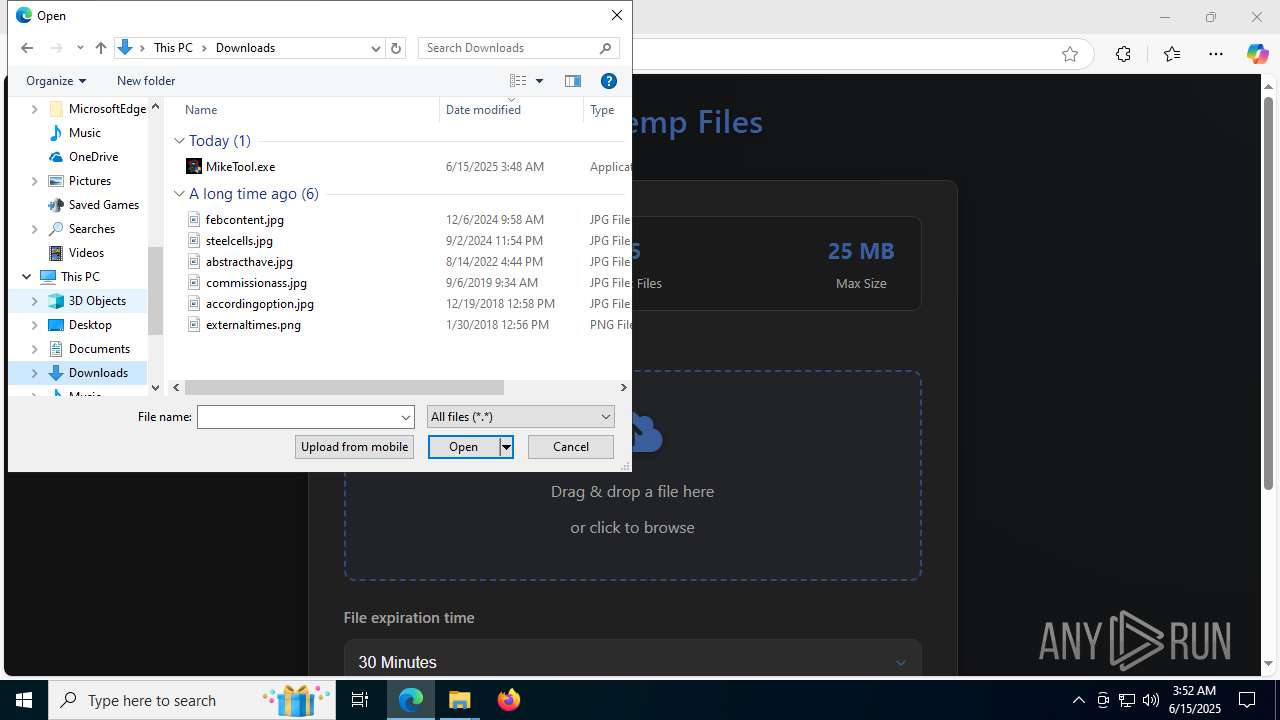This screenshot has height=720, width=1280.
Task: Expand the address bar path history
Action: [376, 48]
